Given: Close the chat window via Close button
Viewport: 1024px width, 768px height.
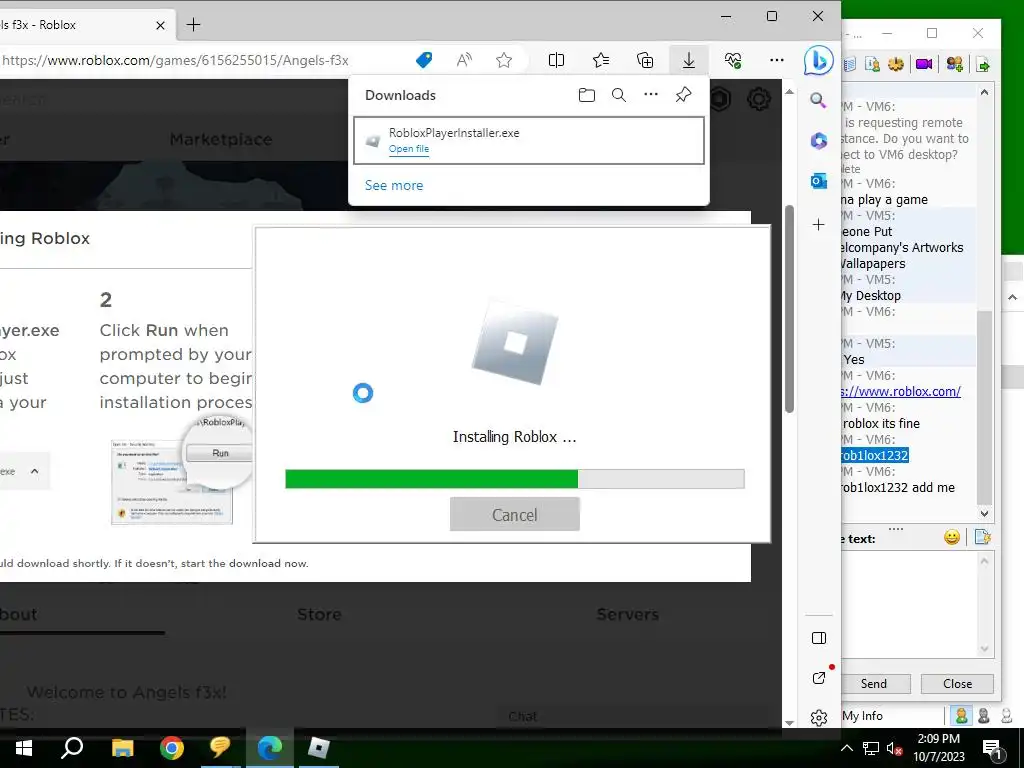Looking at the screenshot, I should (957, 684).
